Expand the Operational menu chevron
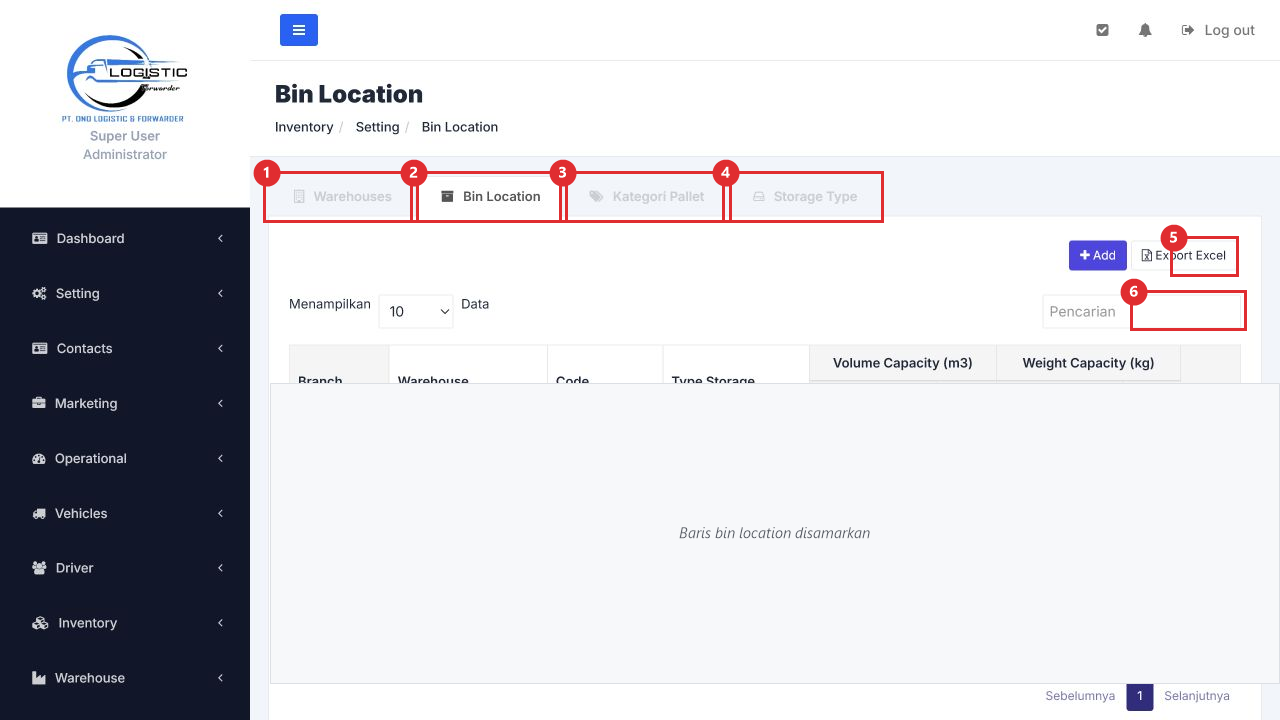1280x720 pixels. point(220,458)
